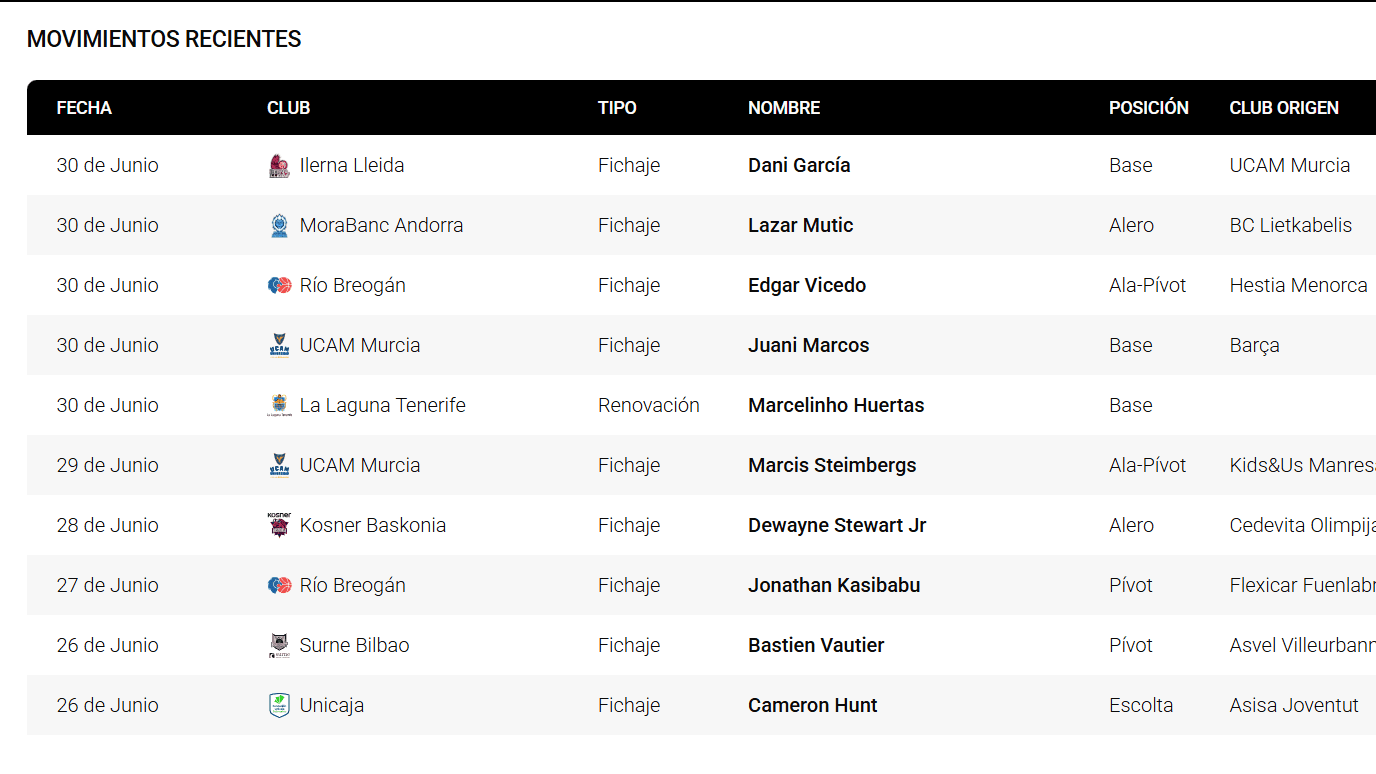This screenshot has width=1376, height=774.
Task: Open Bastien Vautier's player page
Action: [x=816, y=645]
